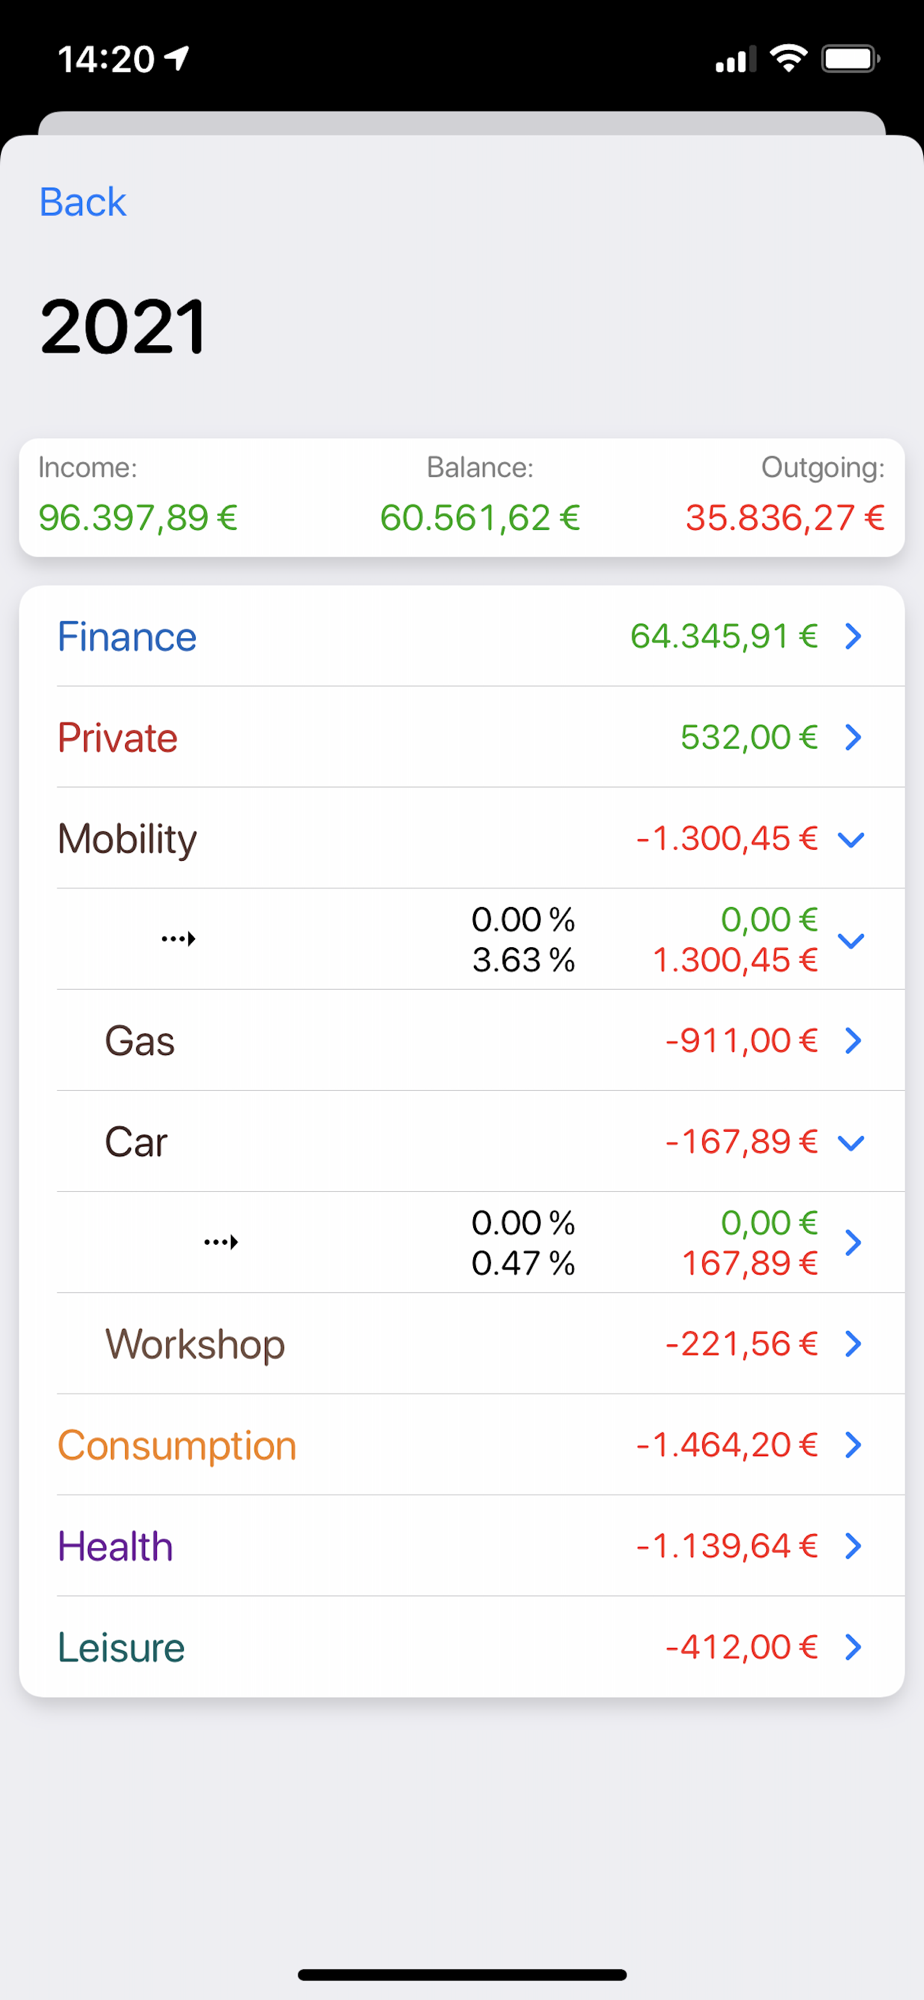The height and width of the screenshot is (2000, 924).
Task: Tap the Balance total amount
Action: coord(480,518)
